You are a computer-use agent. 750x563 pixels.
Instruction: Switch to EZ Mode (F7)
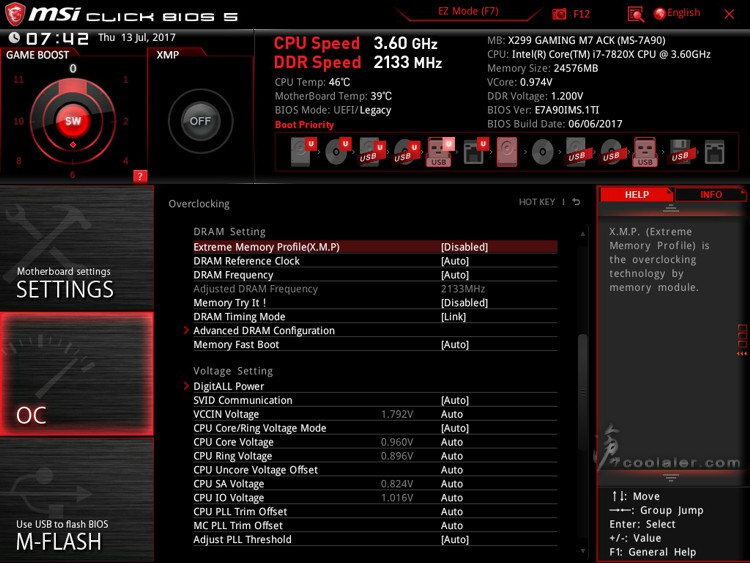click(x=468, y=11)
